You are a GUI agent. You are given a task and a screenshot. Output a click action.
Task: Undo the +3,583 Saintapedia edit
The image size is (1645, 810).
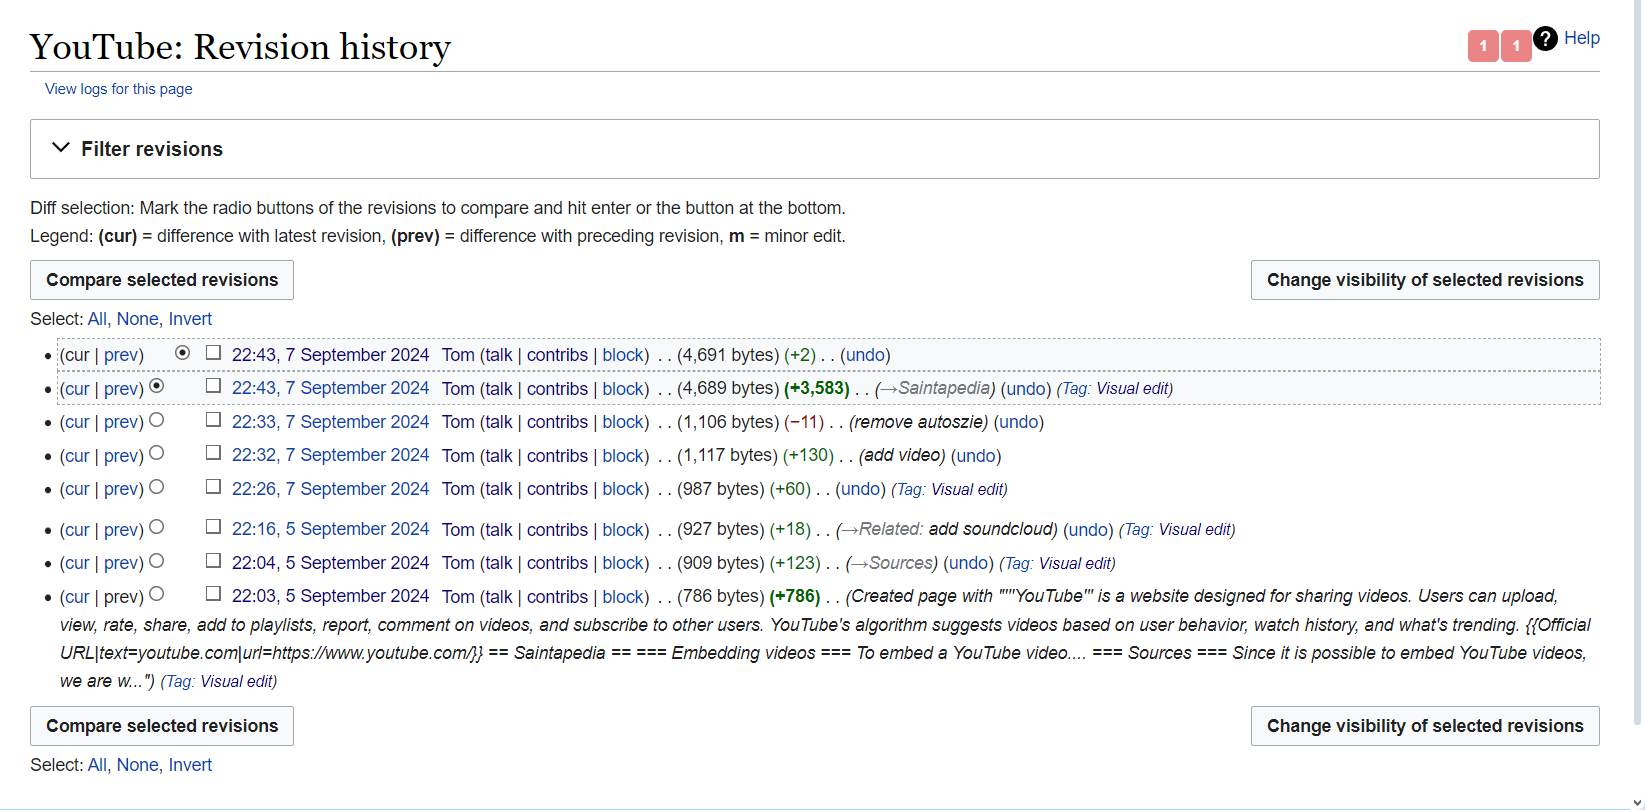1026,389
